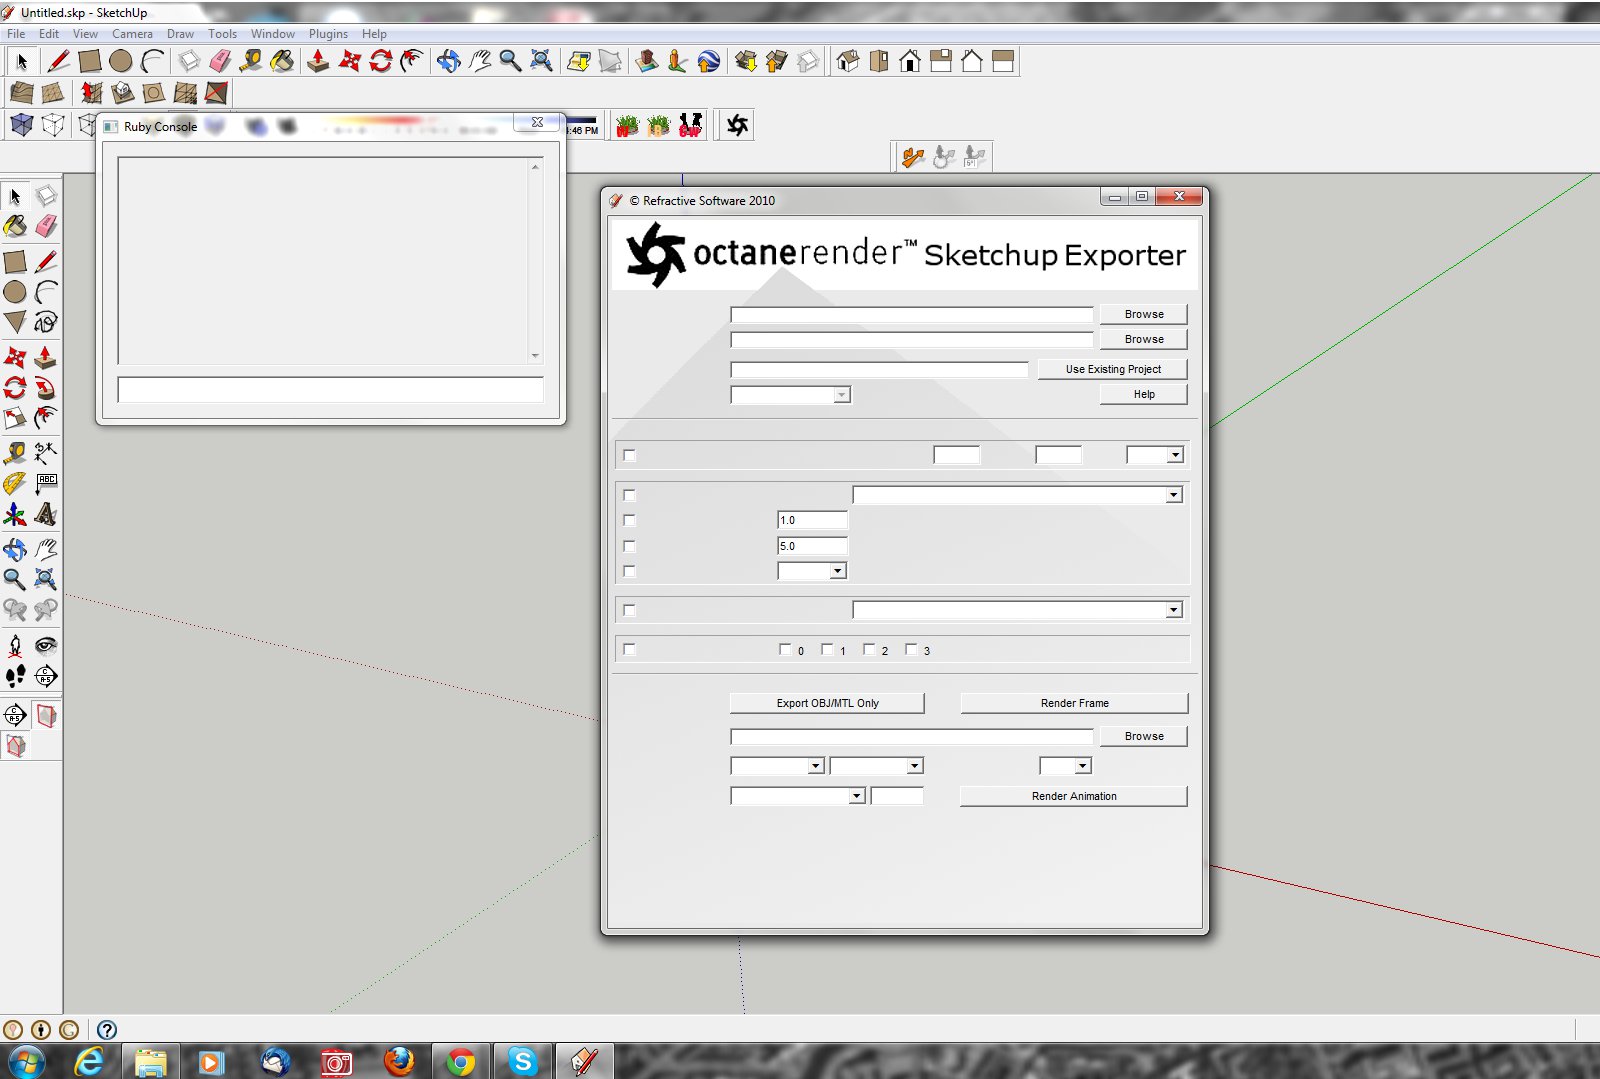The width and height of the screenshot is (1600, 1079).
Task: Switch to the Front view
Action: (x=909, y=61)
